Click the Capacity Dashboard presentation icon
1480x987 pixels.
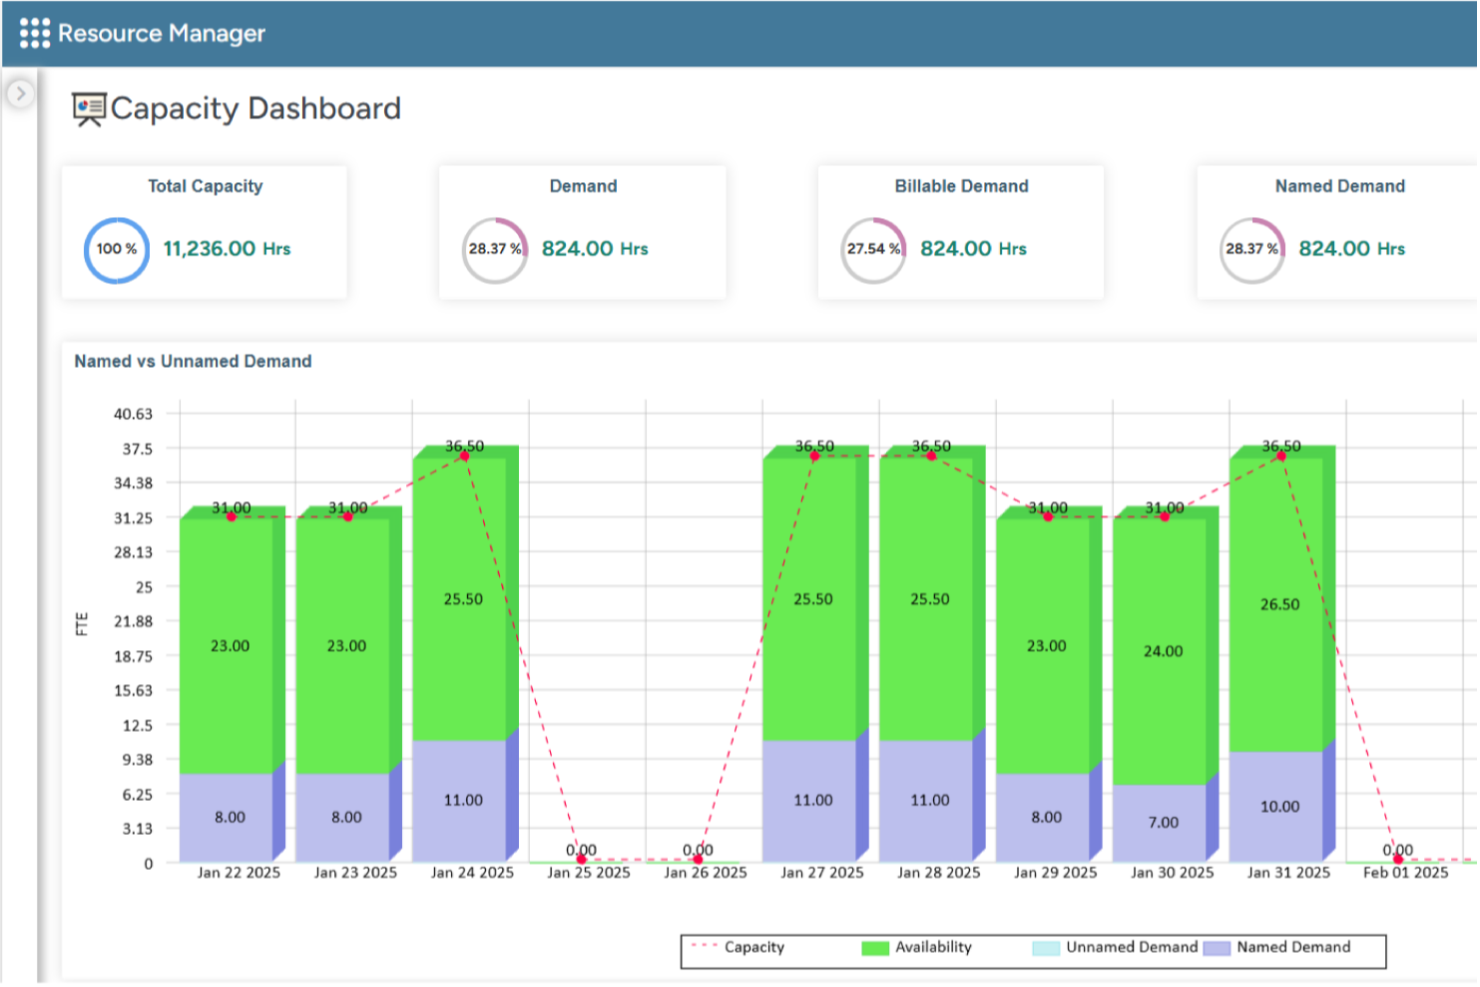pyautogui.click(x=89, y=109)
